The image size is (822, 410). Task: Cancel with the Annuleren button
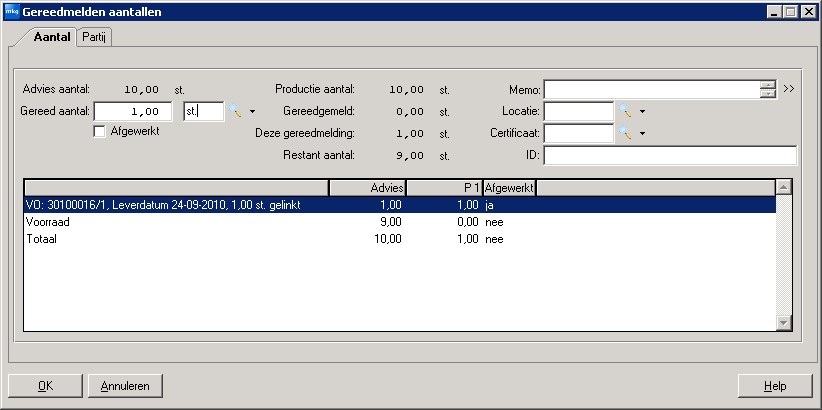[125, 386]
